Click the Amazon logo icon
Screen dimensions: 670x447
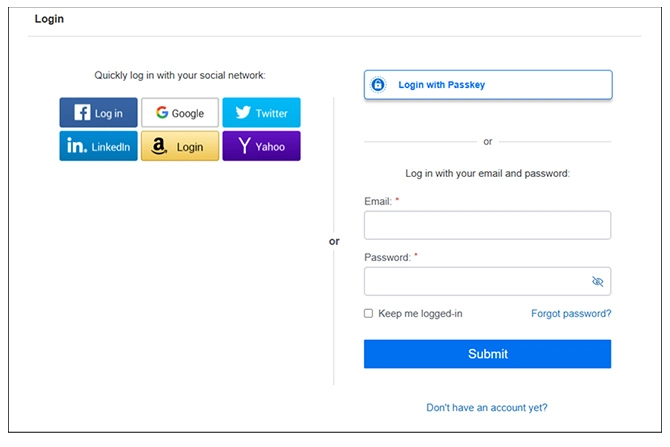[159, 146]
